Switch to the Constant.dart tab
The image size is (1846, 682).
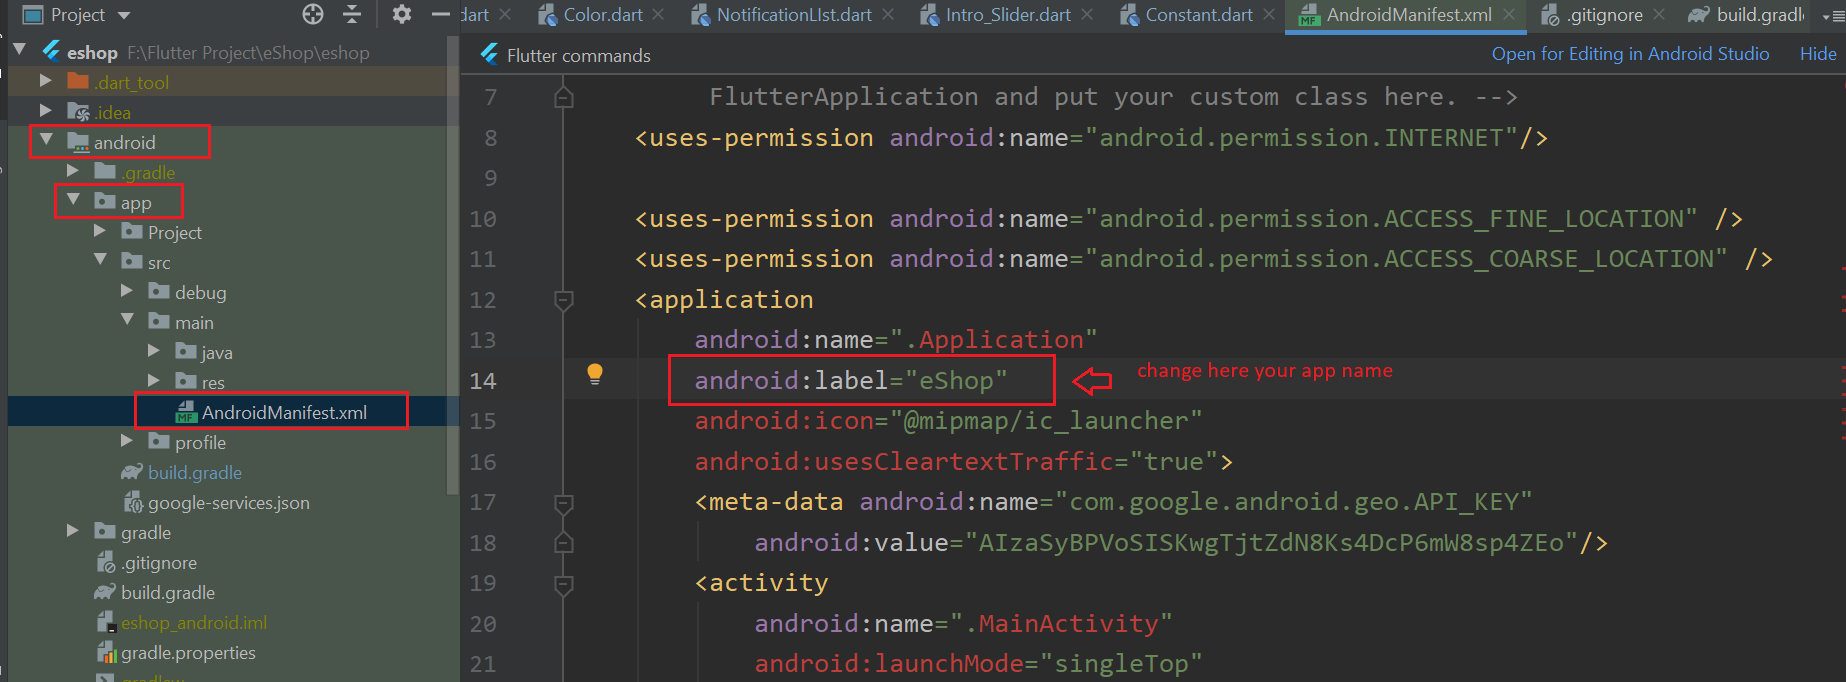(x=1198, y=15)
